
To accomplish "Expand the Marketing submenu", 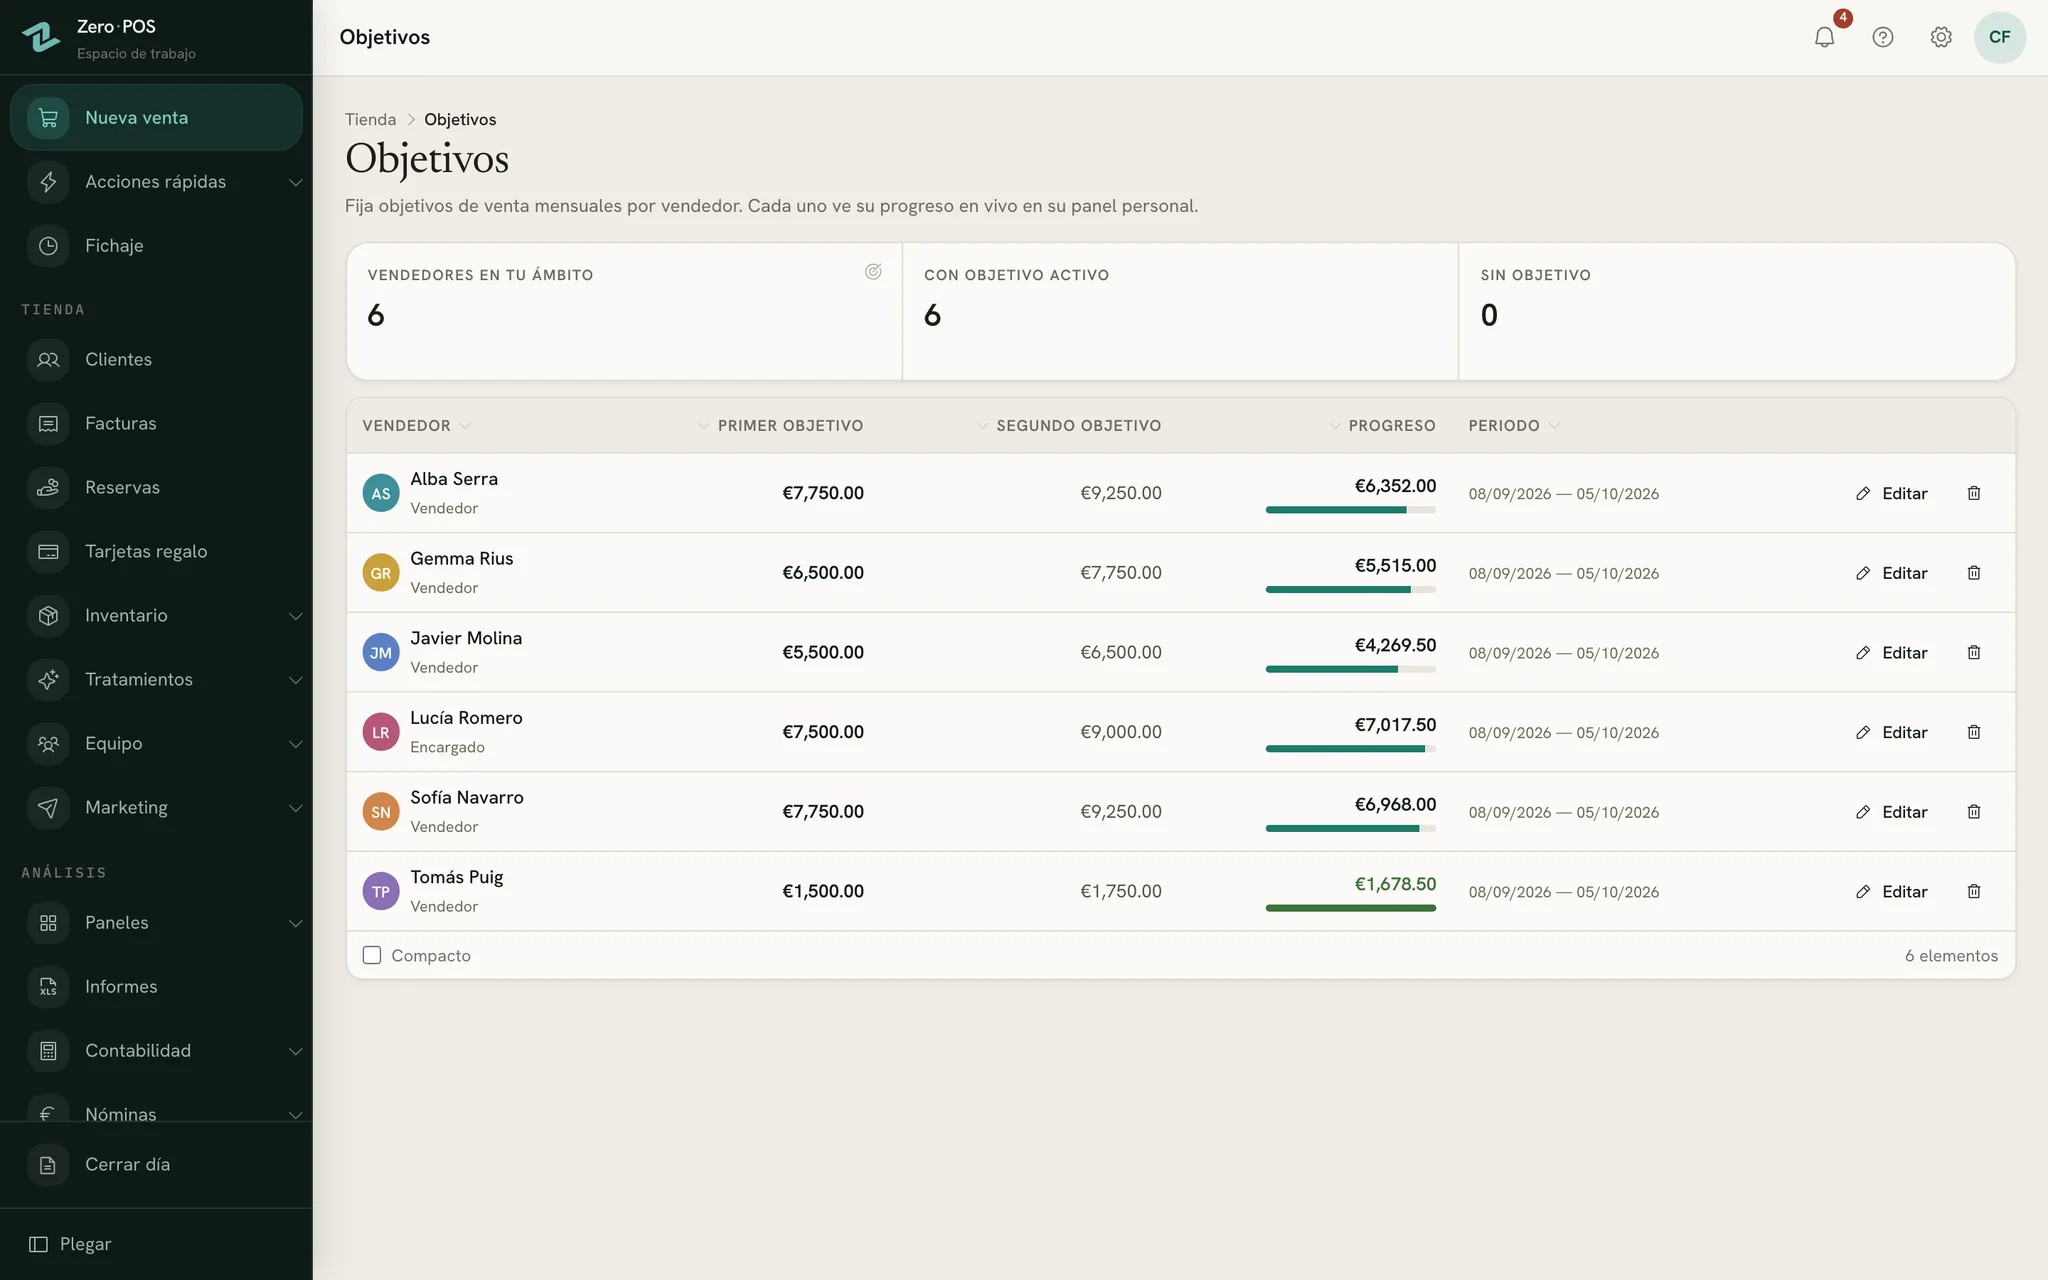I will [156, 807].
